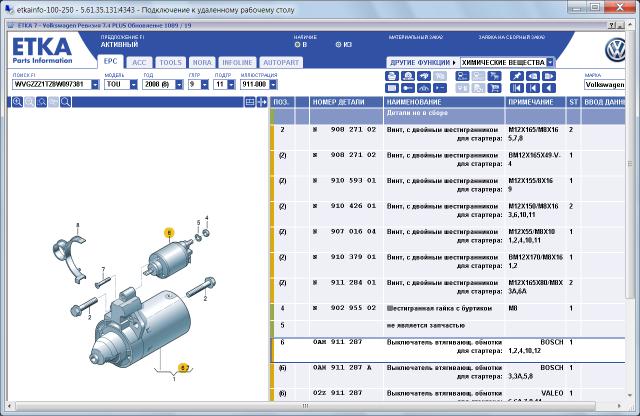Select part number N 902 955 02
This screenshot has height=416, width=640.
[344, 308]
